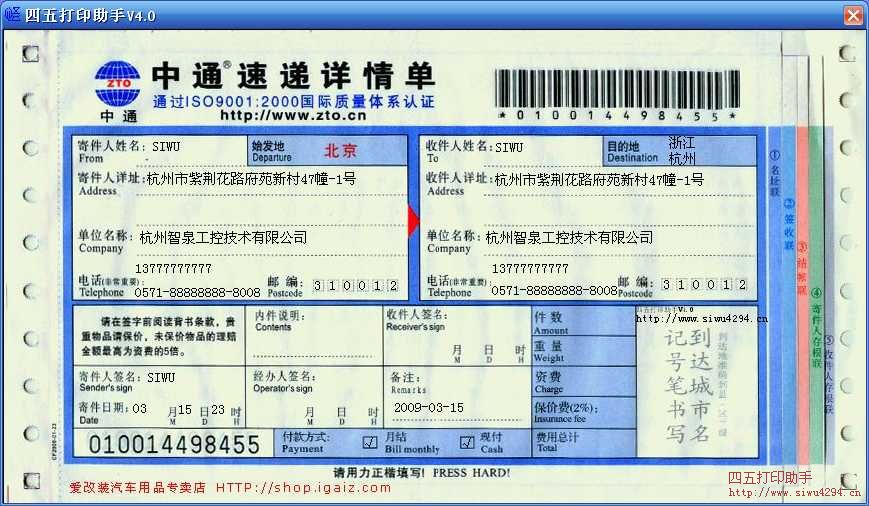Click the sender postcode boxes 310012

click(355, 285)
